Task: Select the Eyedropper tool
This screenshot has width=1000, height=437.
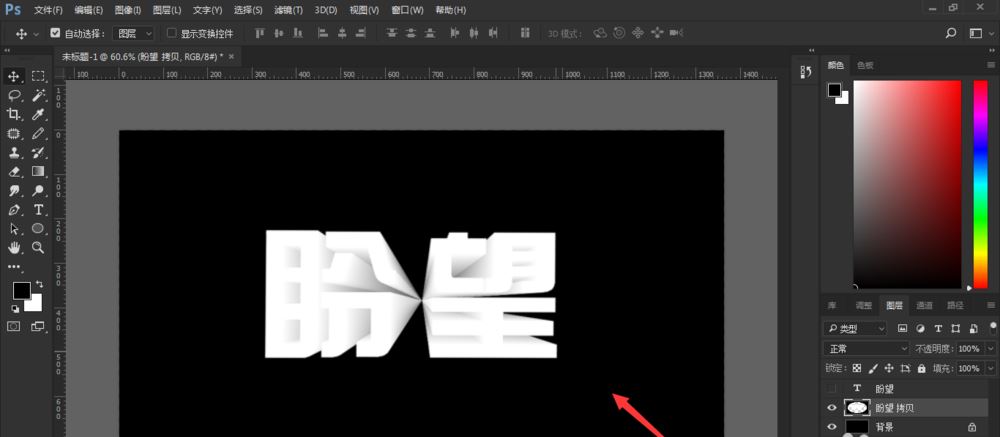Action: pyautogui.click(x=38, y=114)
